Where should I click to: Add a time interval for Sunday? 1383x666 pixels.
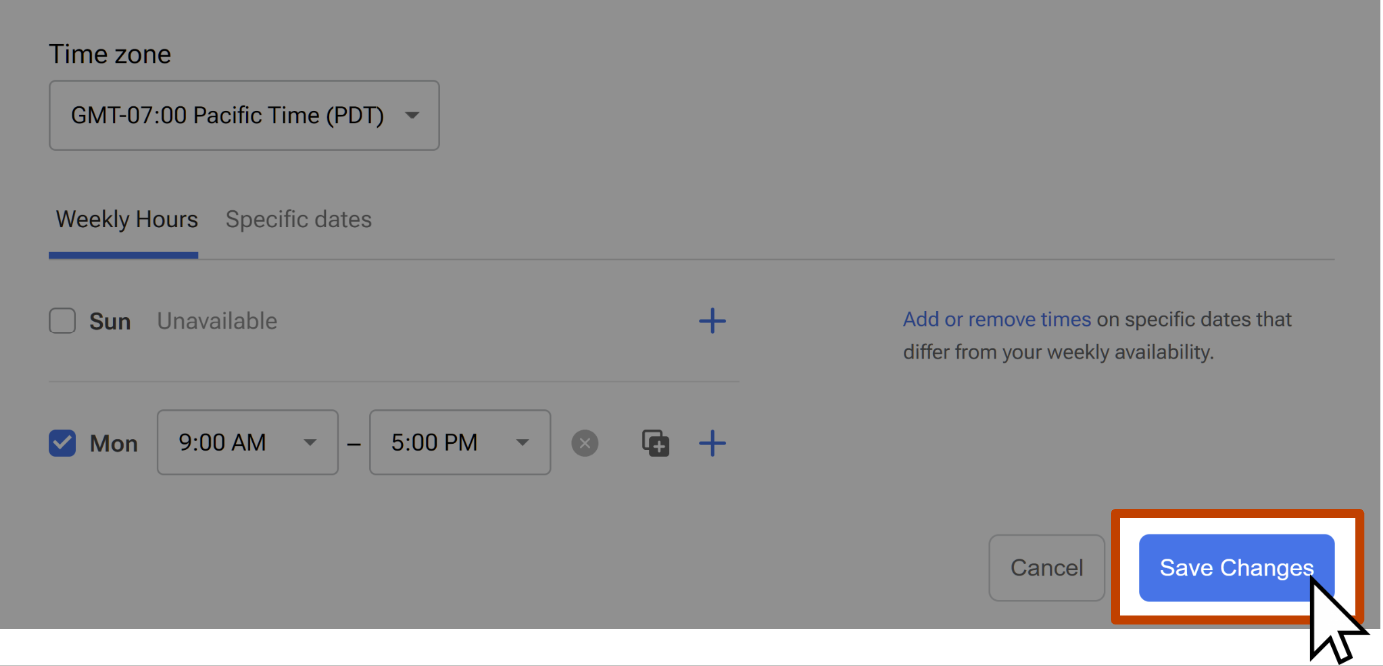712,321
